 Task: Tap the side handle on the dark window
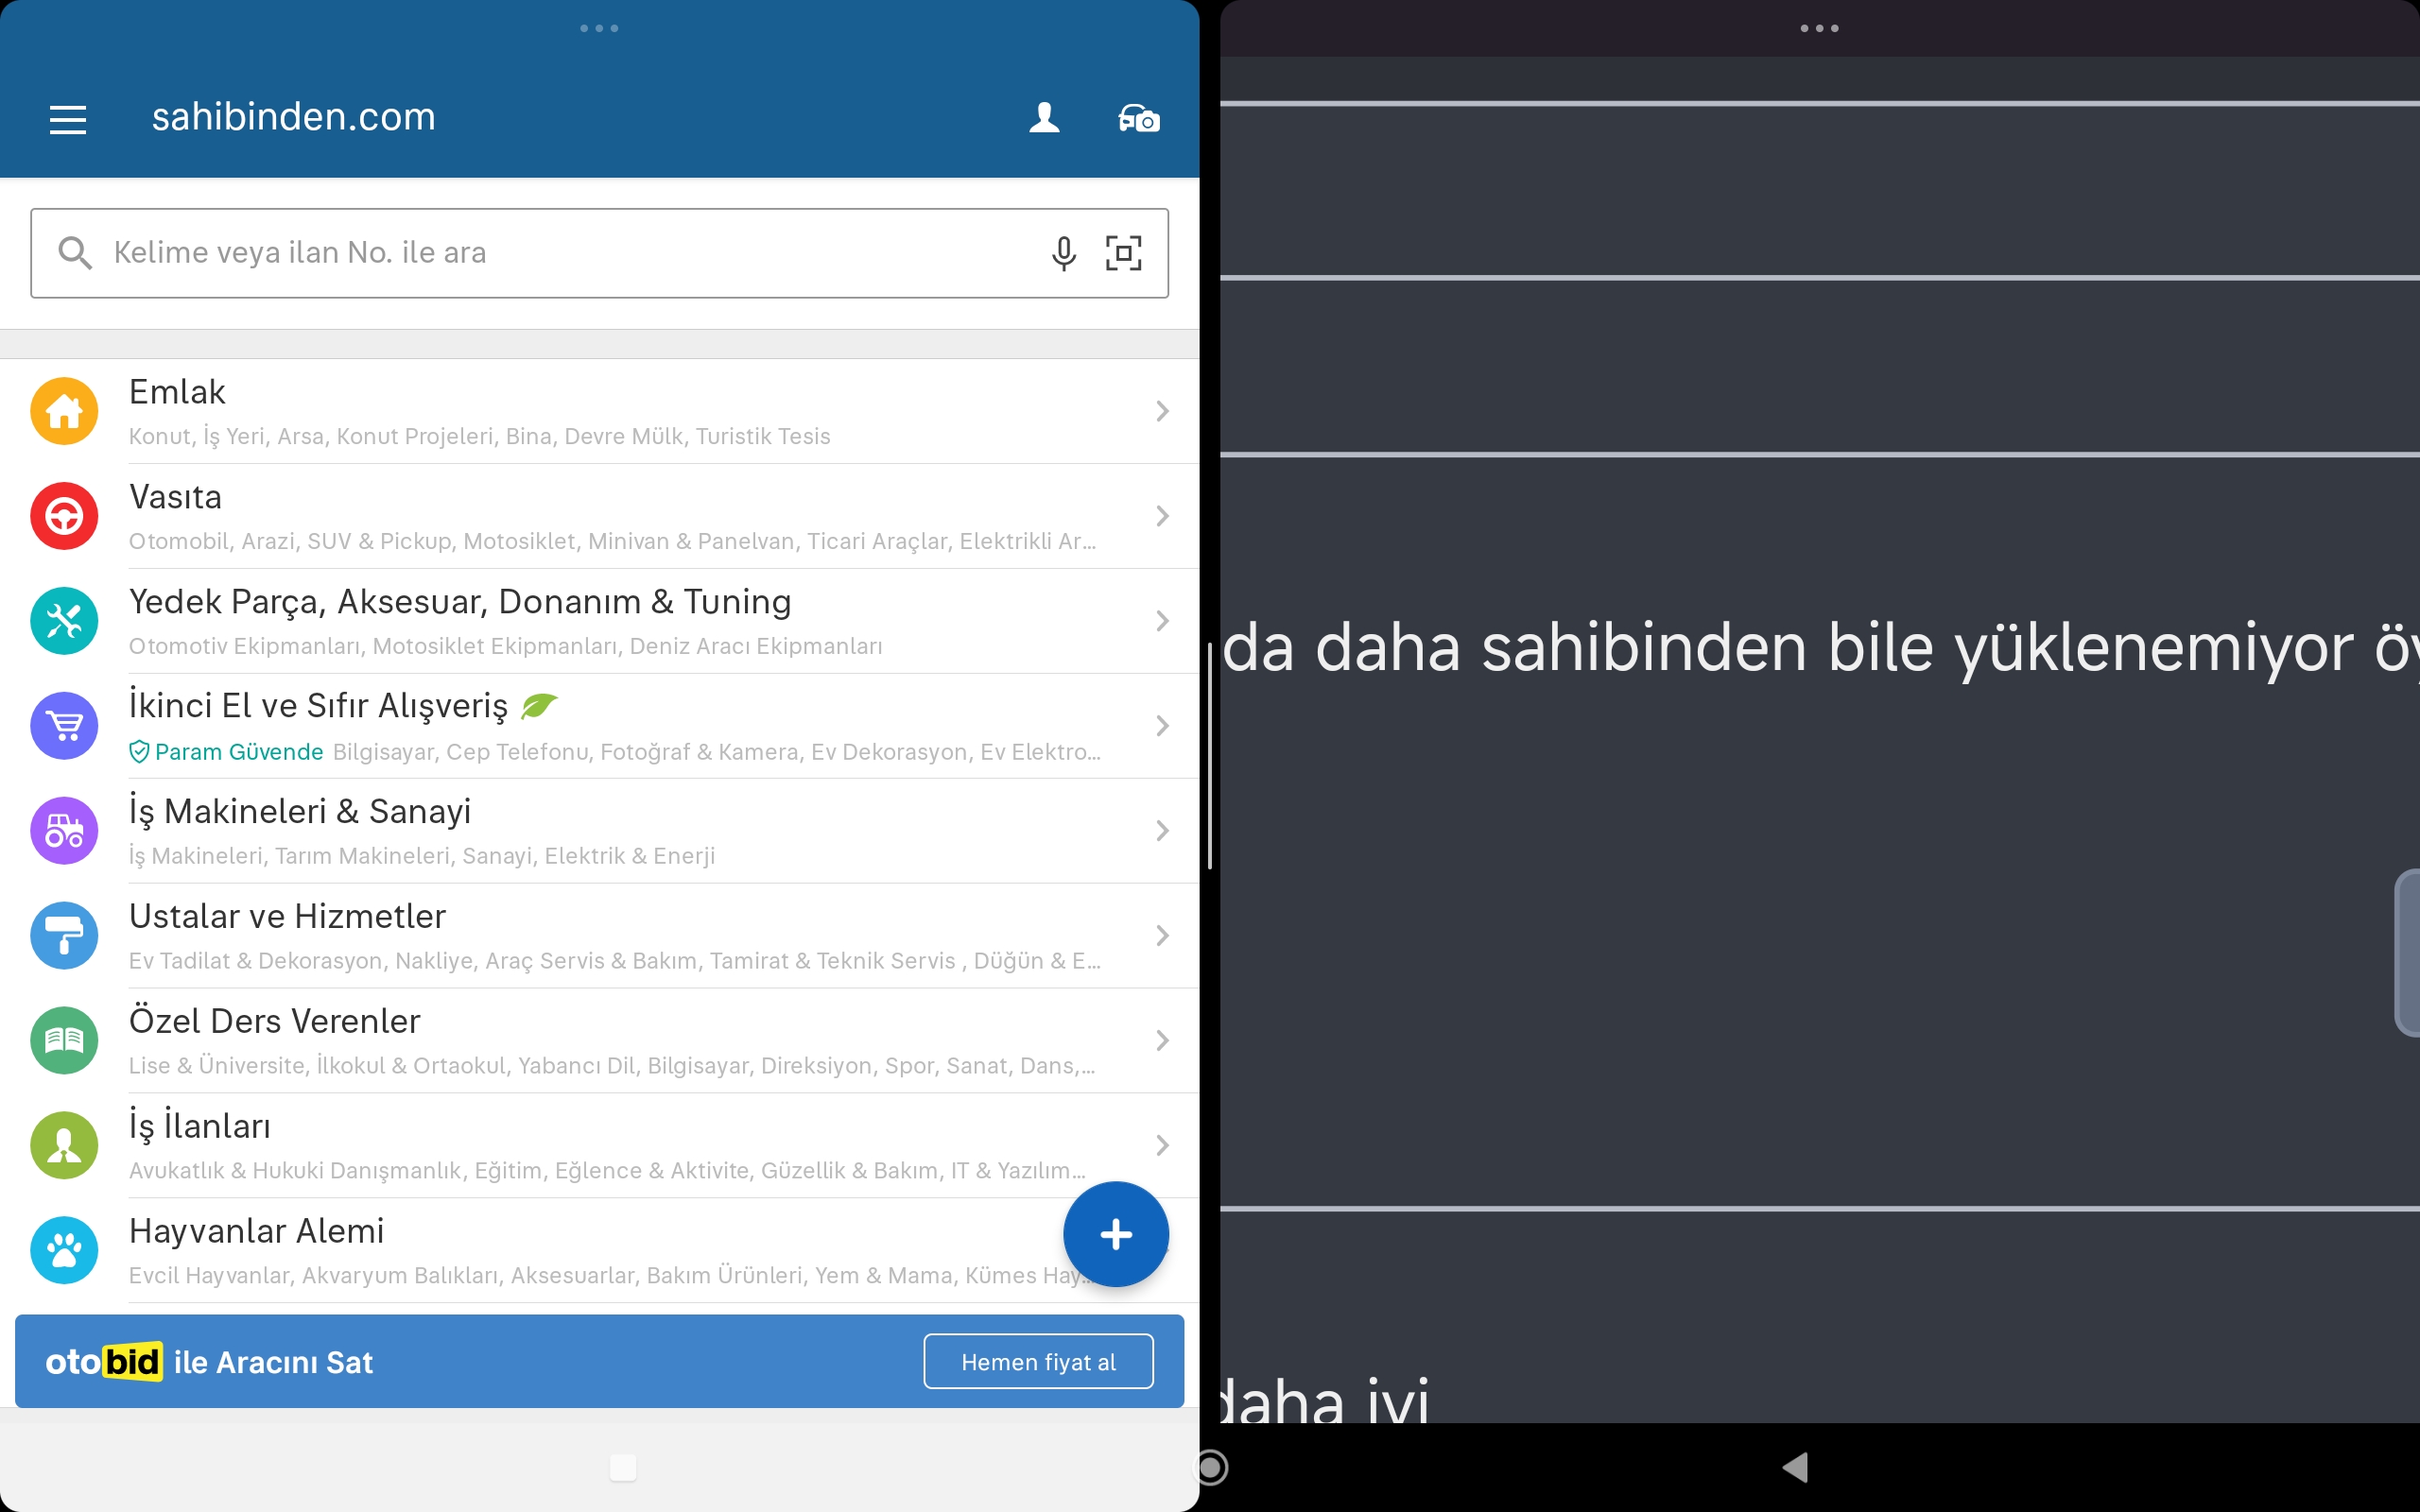pos(2407,953)
